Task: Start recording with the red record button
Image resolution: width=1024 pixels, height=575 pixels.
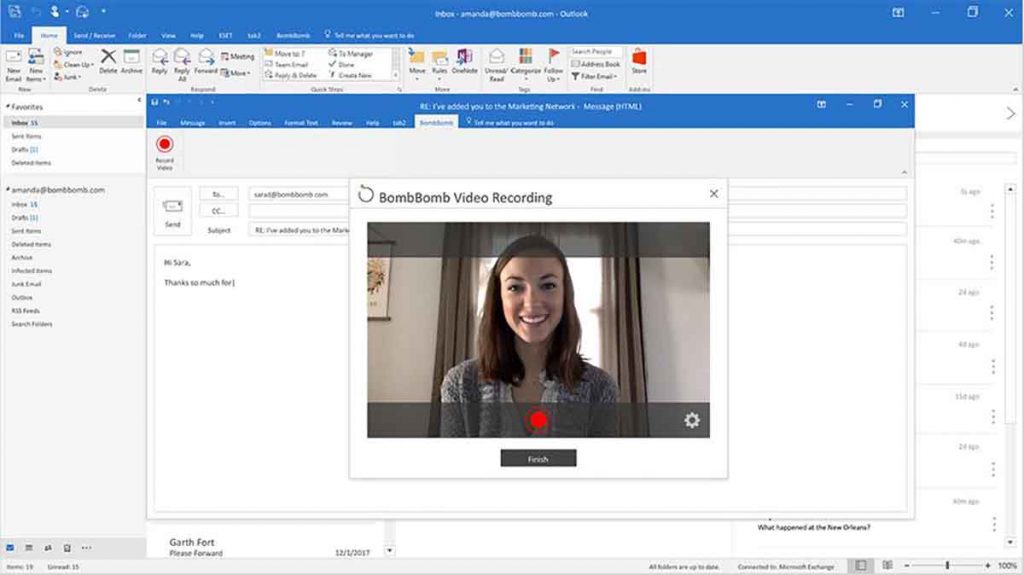Action: coord(538,420)
